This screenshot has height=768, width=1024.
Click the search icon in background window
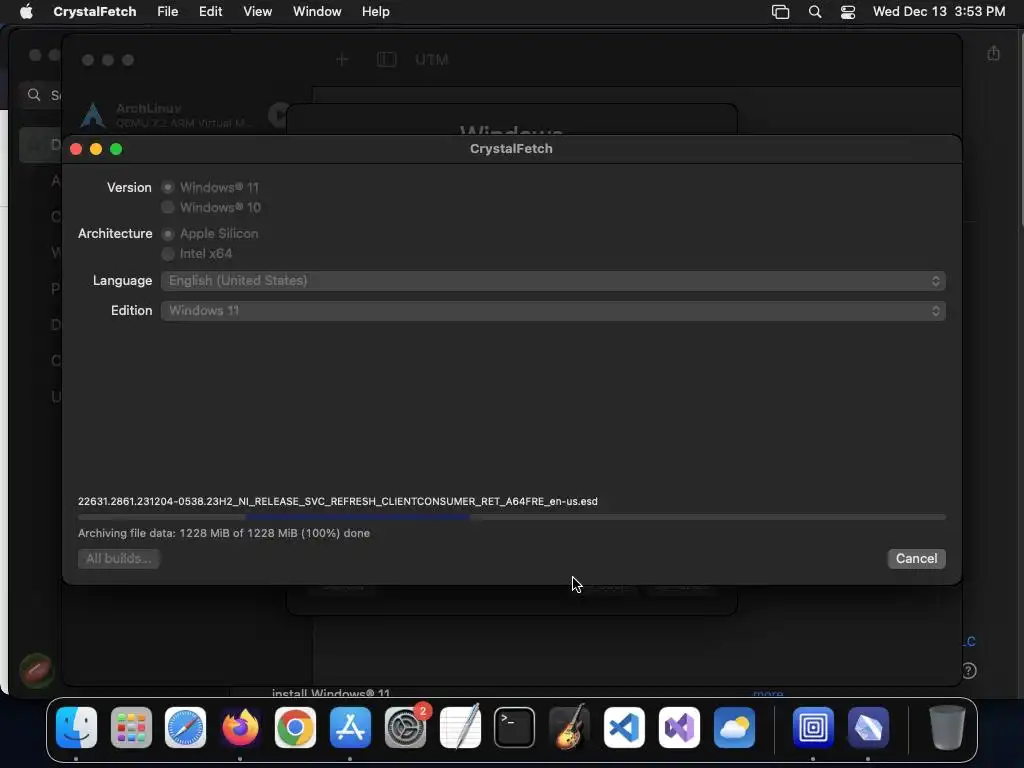point(34,95)
